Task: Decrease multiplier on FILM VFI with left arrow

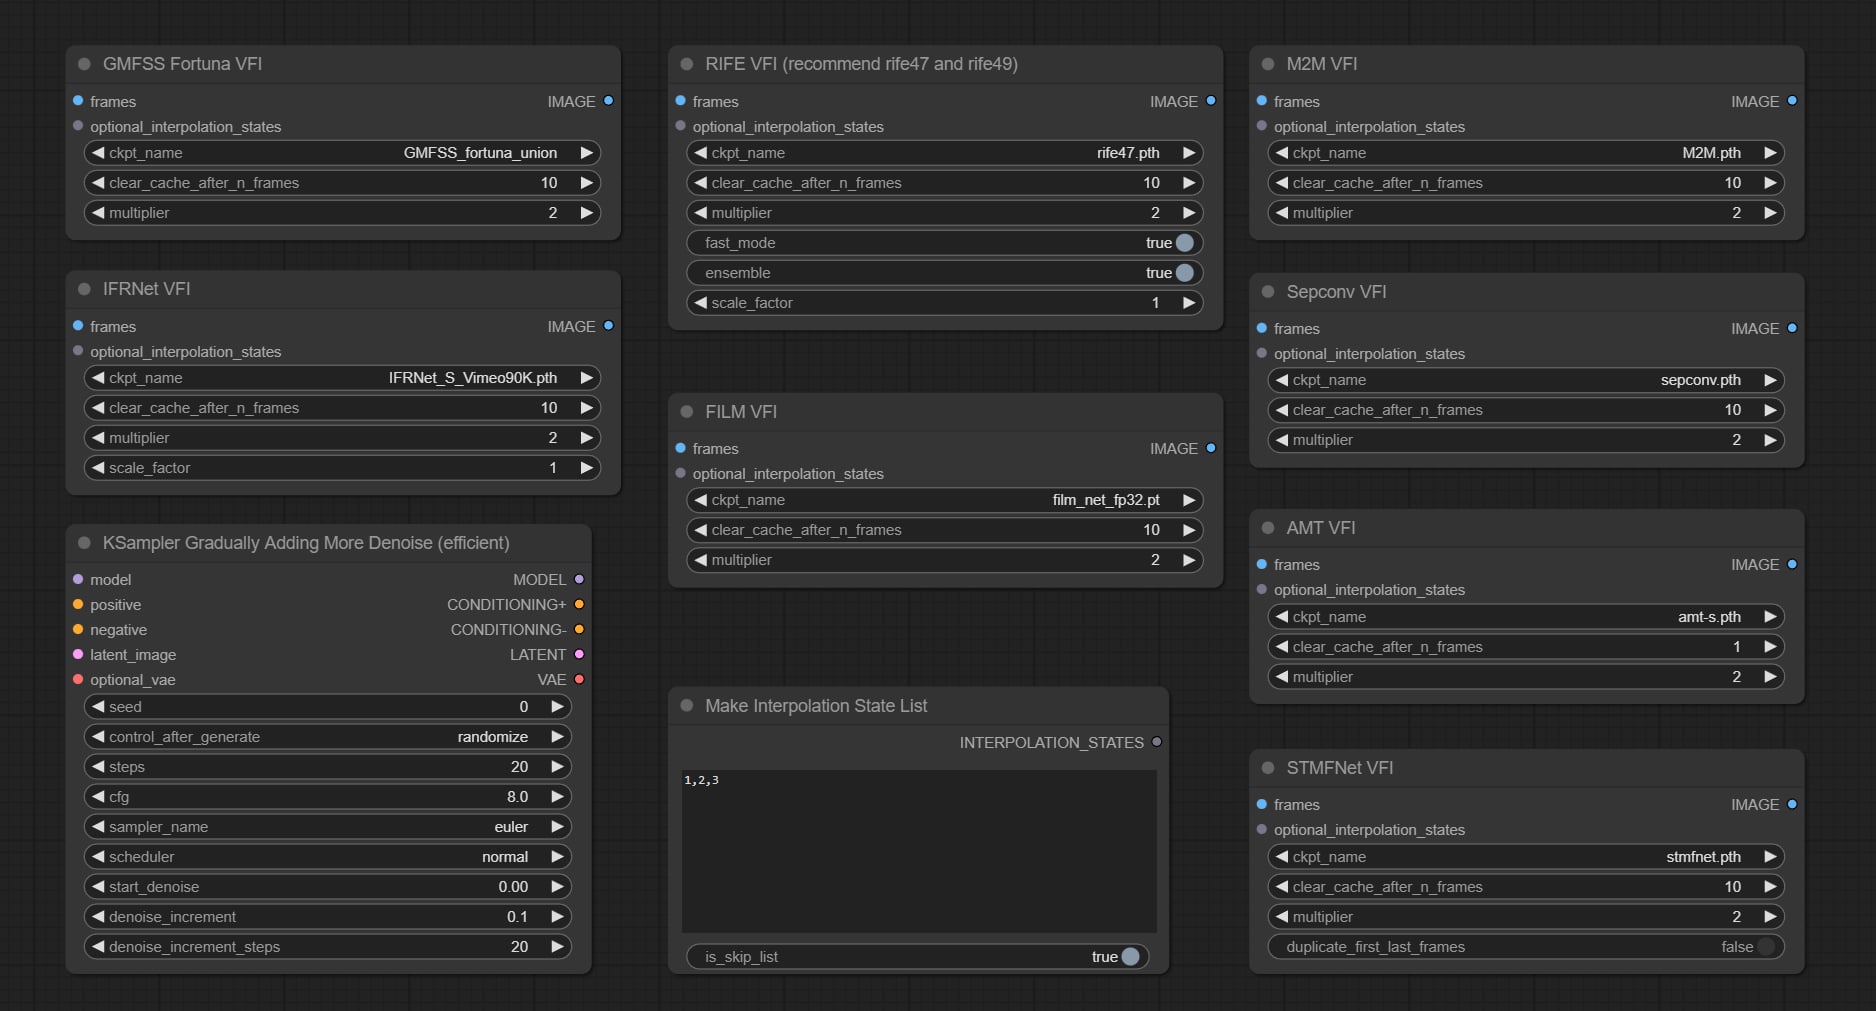Action: (x=701, y=560)
